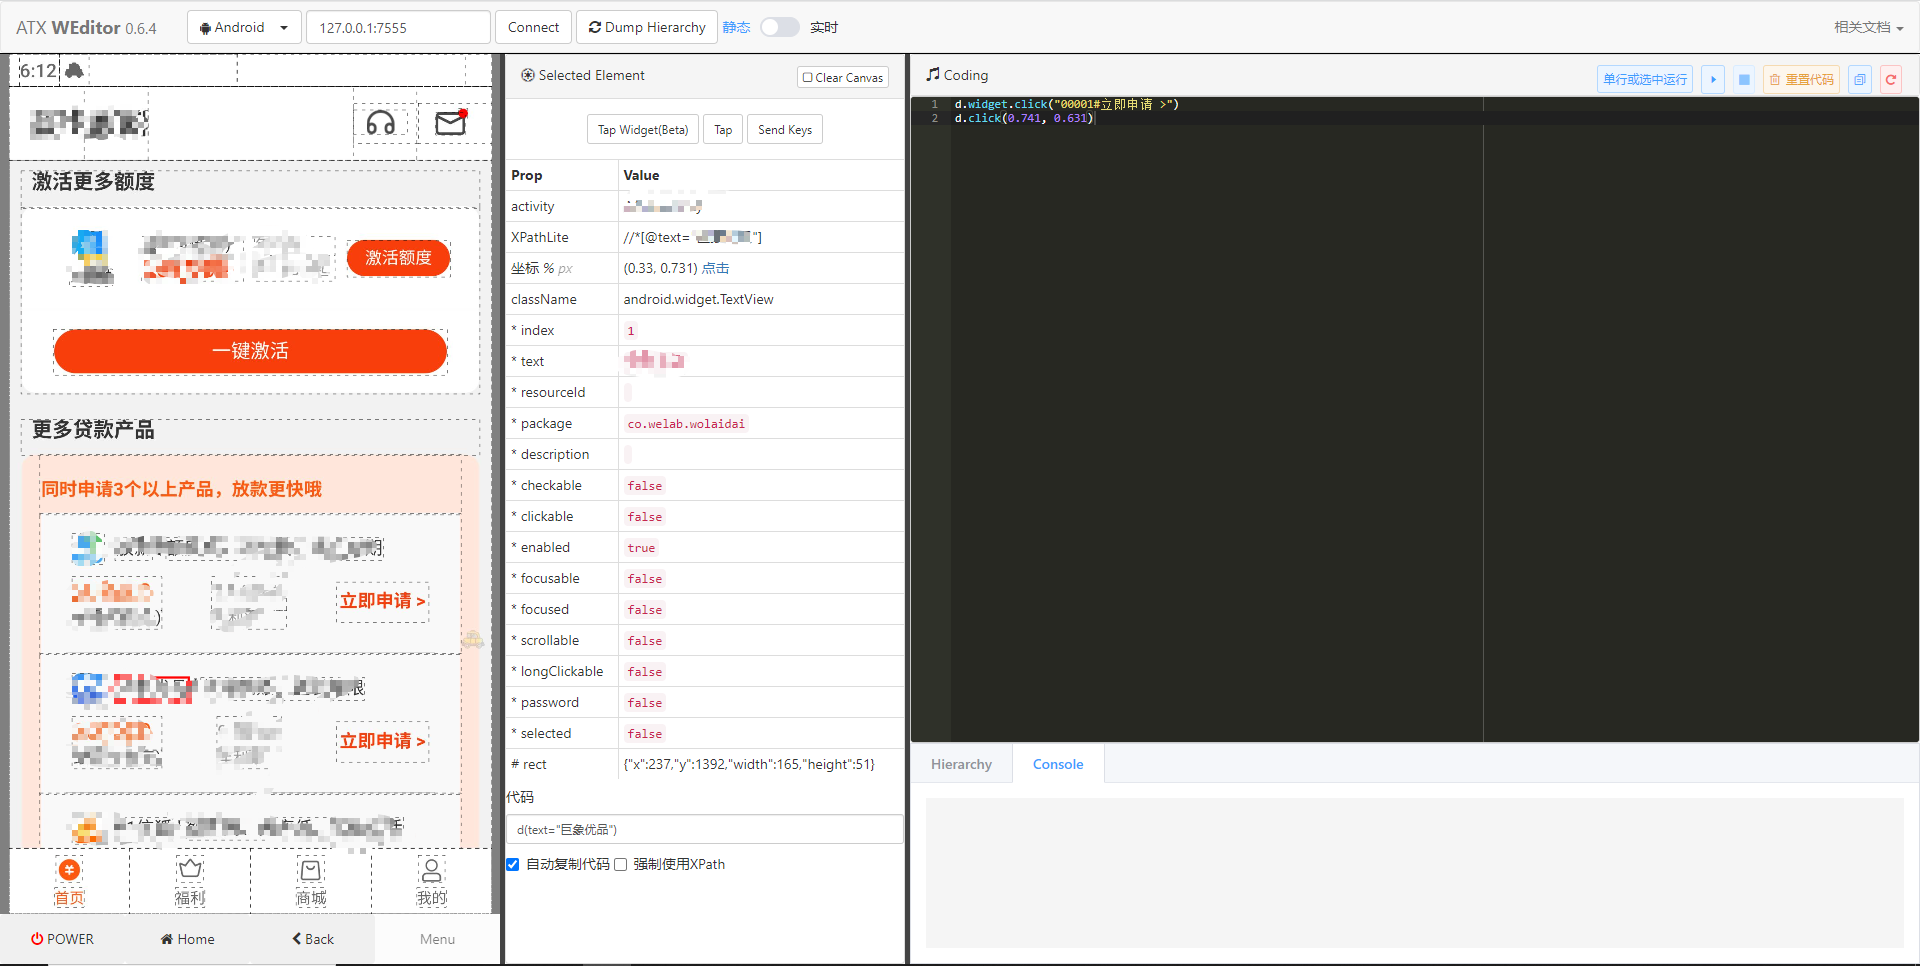Tap the second 立即申请 > link
Image resolution: width=1920 pixels, height=966 pixels.
pyautogui.click(x=383, y=741)
